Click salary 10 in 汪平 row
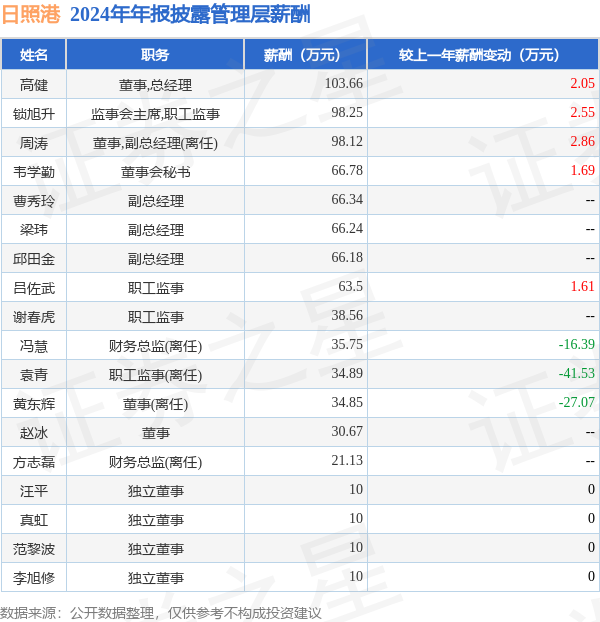The height and width of the screenshot is (622, 600). [x=356, y=489]
